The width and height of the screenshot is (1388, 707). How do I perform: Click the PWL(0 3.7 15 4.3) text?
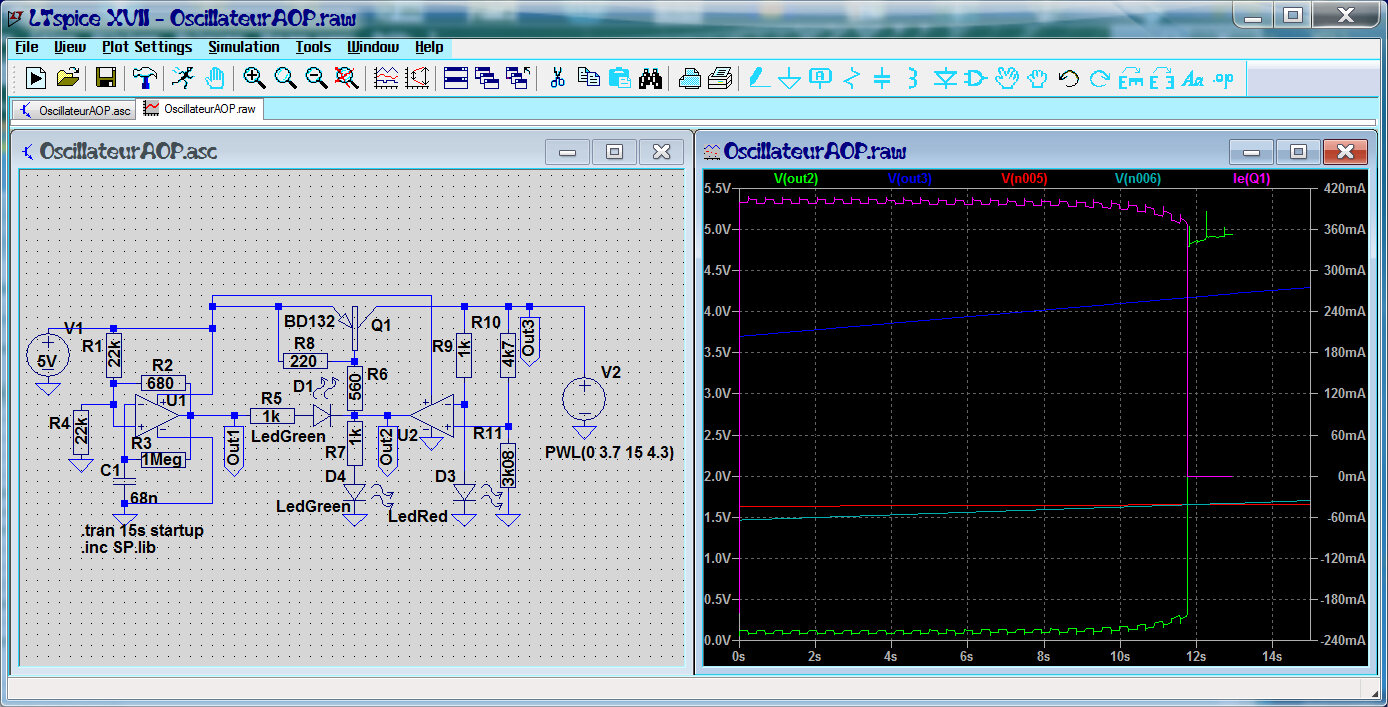click(609, 453)
